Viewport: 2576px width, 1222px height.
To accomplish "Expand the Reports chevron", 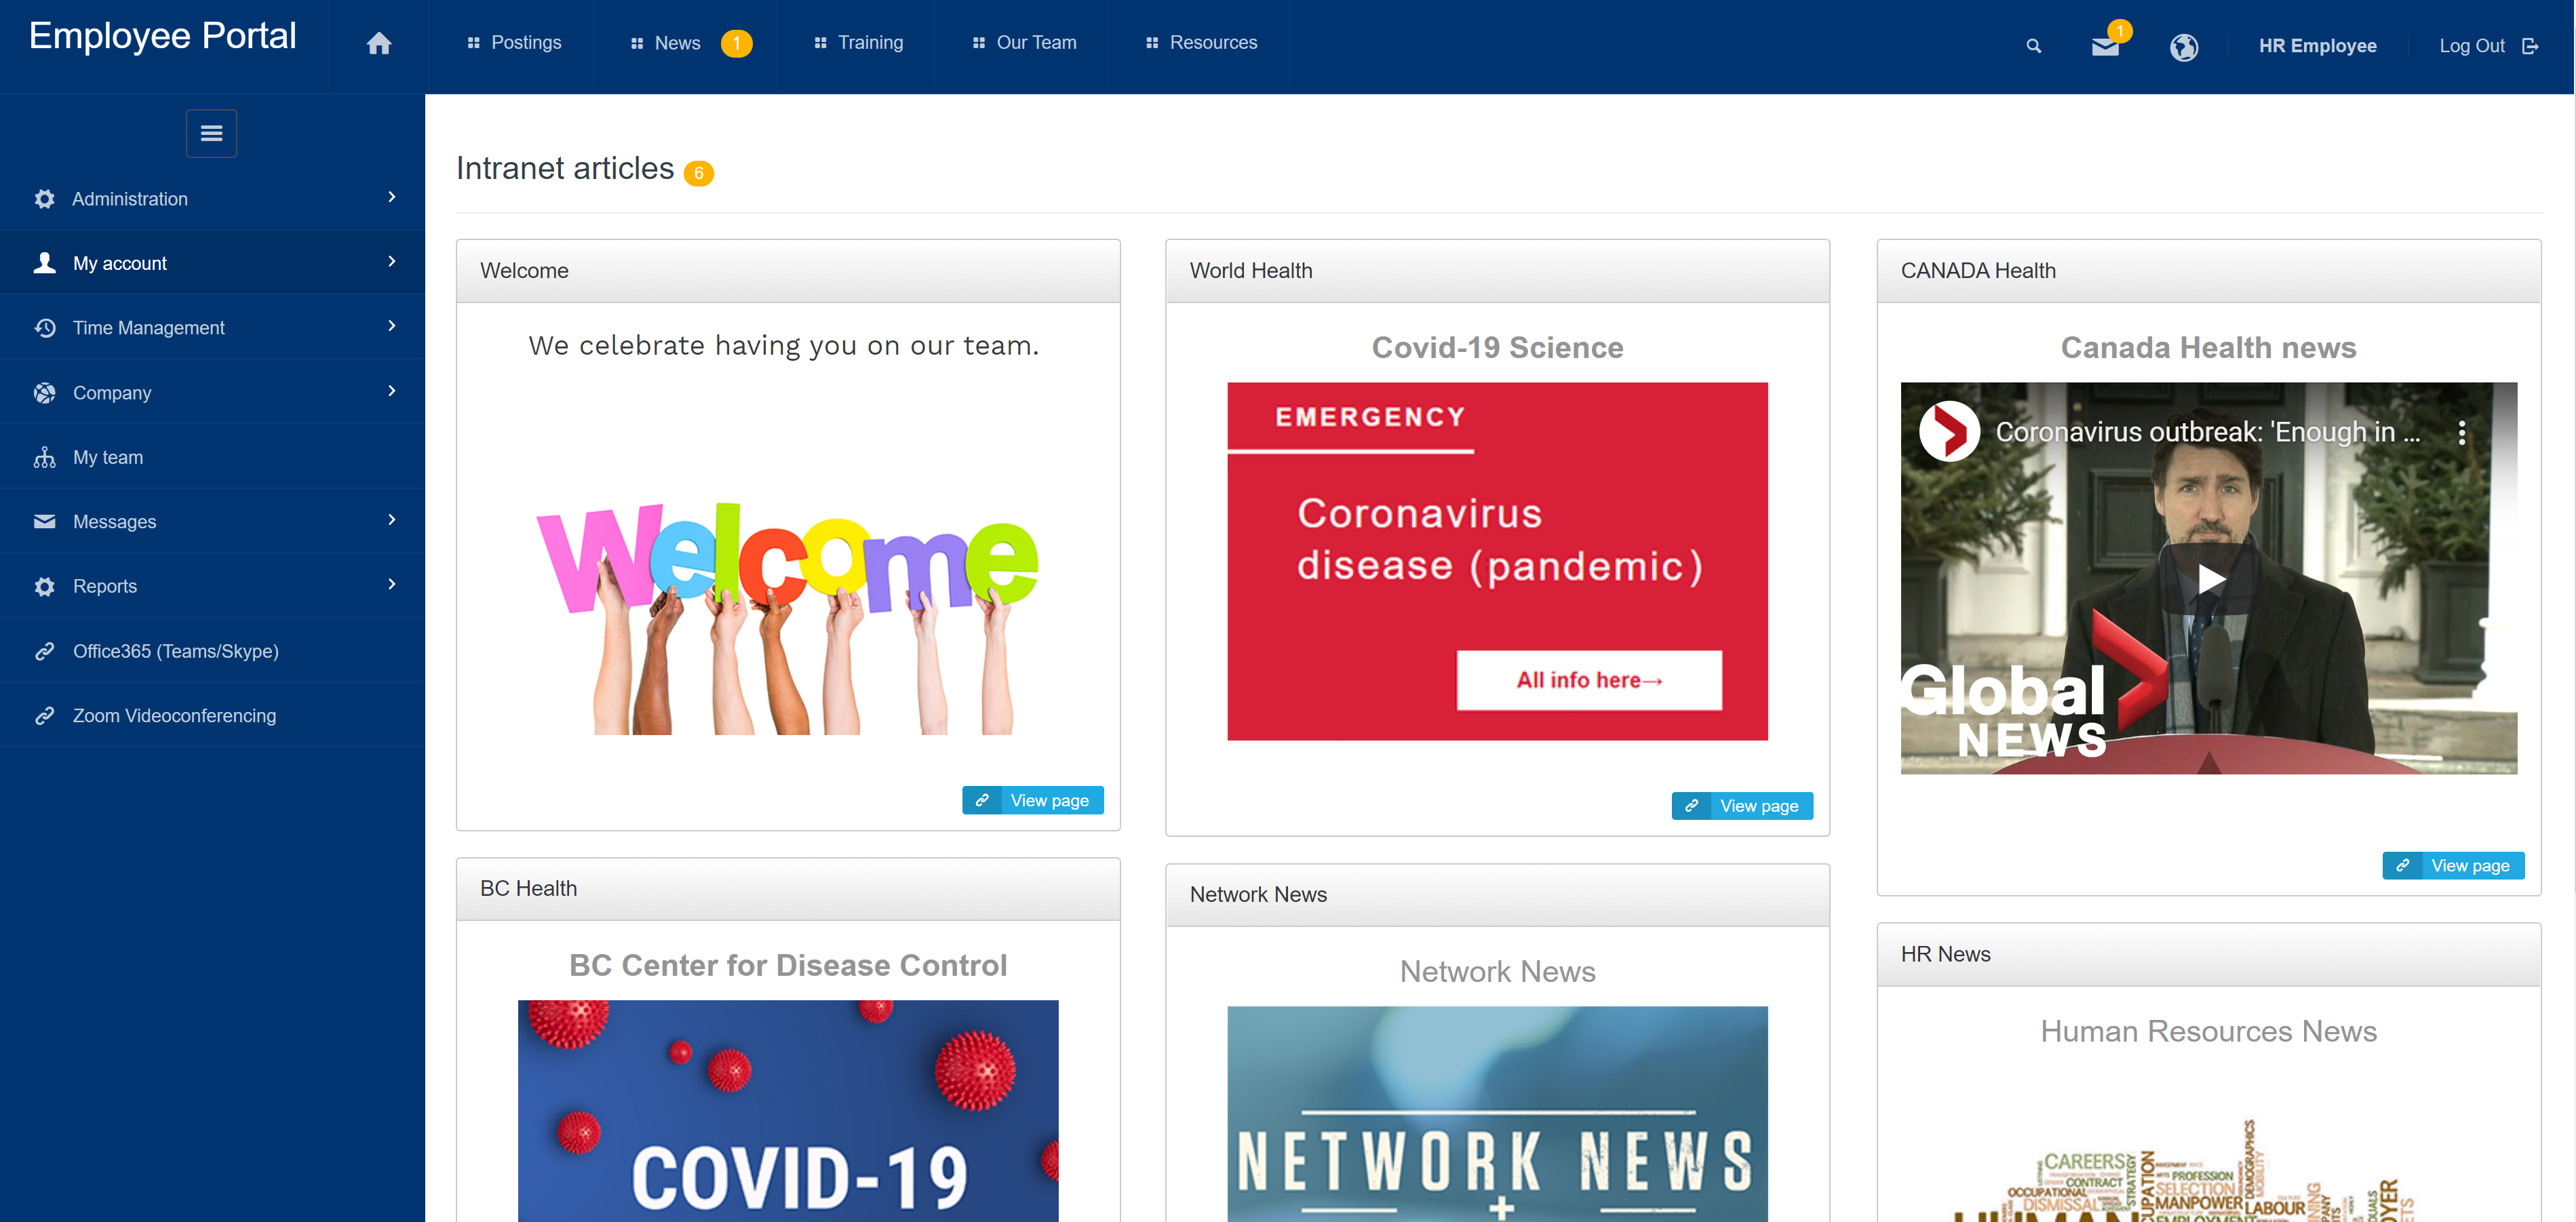I will click(391, 584).
